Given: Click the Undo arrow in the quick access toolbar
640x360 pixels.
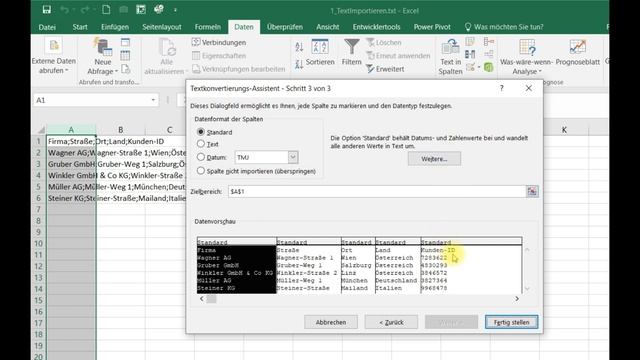Looking at the screenshot, I should coord(64,10).
